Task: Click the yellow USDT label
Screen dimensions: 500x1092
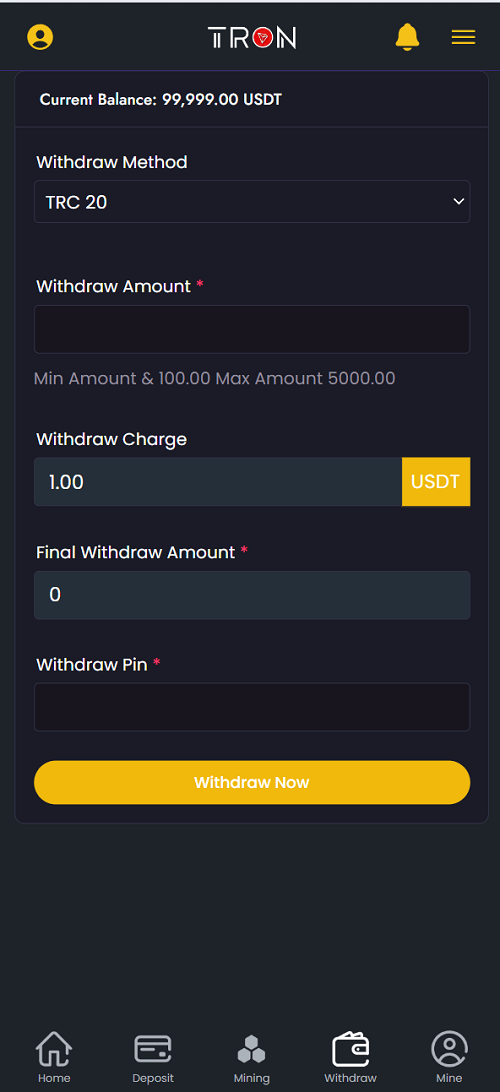Action: pyautogui.click(x=436, y=482)
